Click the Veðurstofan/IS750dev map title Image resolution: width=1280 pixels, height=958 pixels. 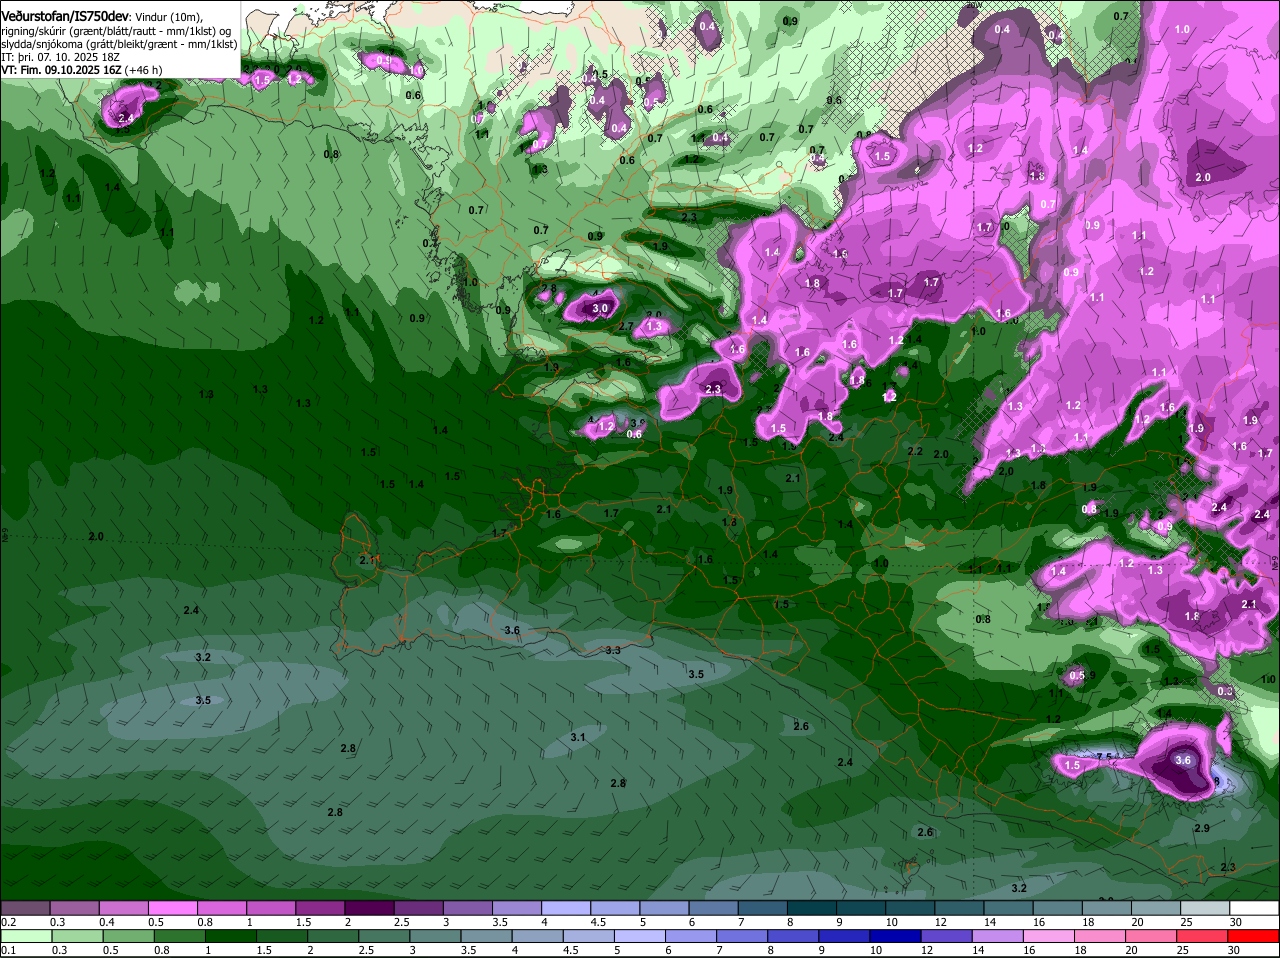pyautogui.click(x=65, y=16)
